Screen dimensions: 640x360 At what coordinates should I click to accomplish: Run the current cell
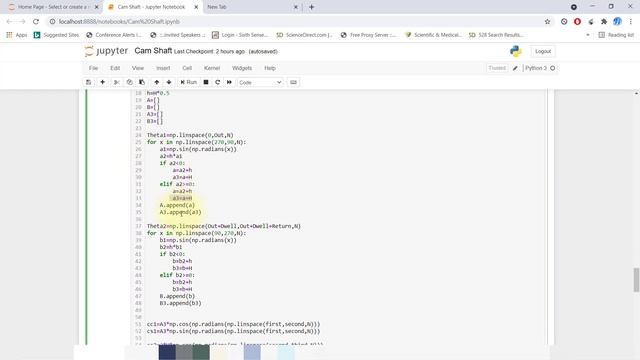click(189, 82)
